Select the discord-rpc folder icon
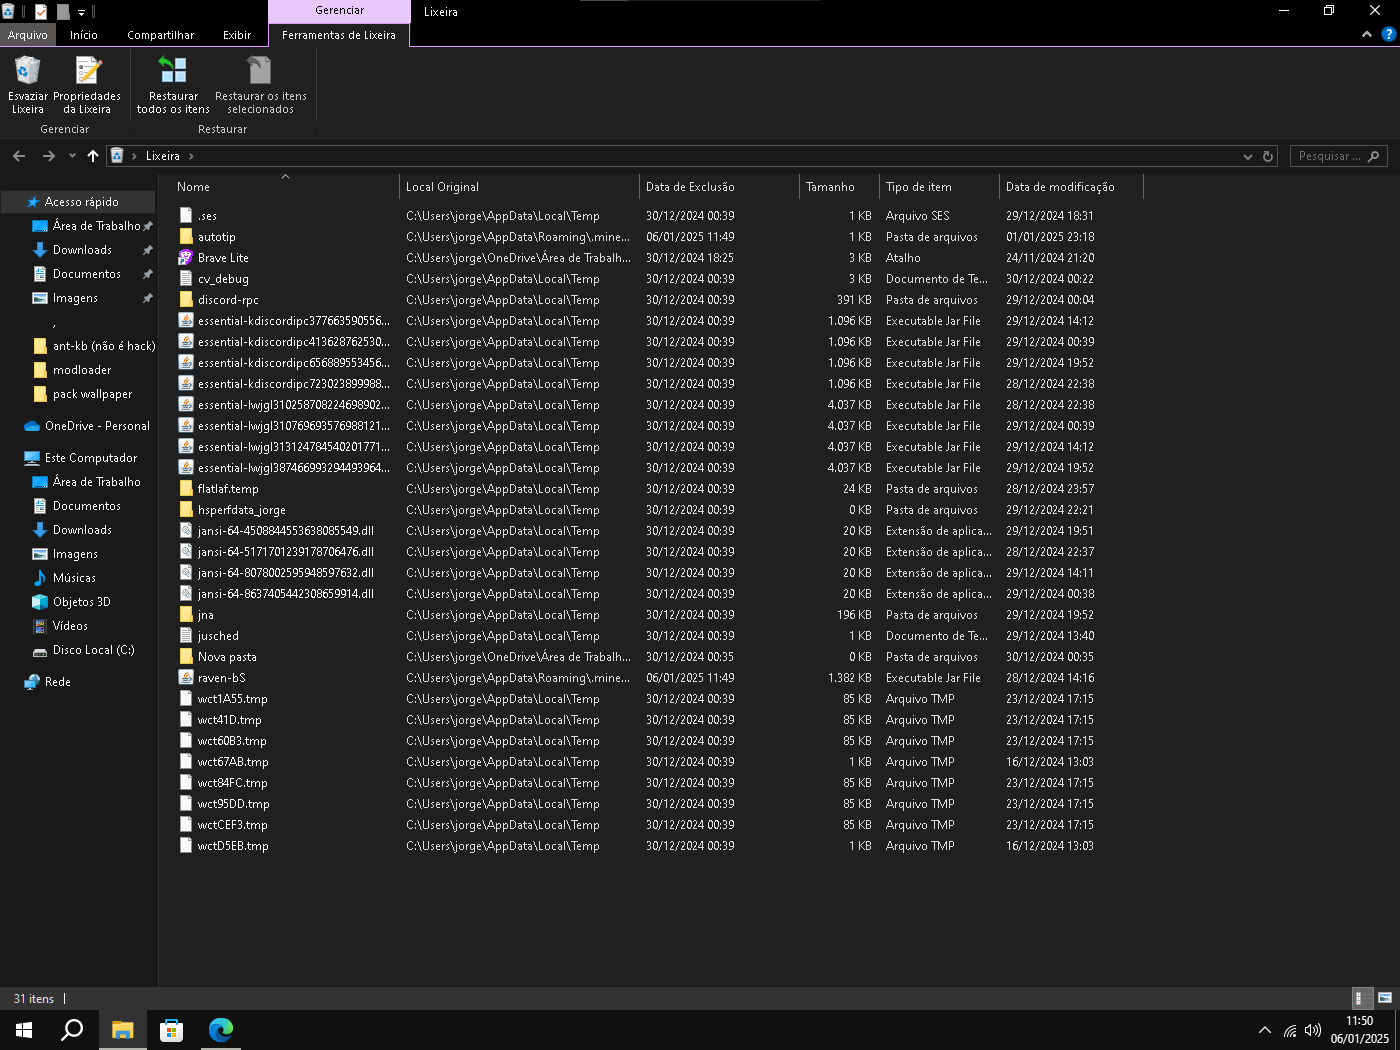Viewport: 1400px width, 1050px height. point(185,300)
